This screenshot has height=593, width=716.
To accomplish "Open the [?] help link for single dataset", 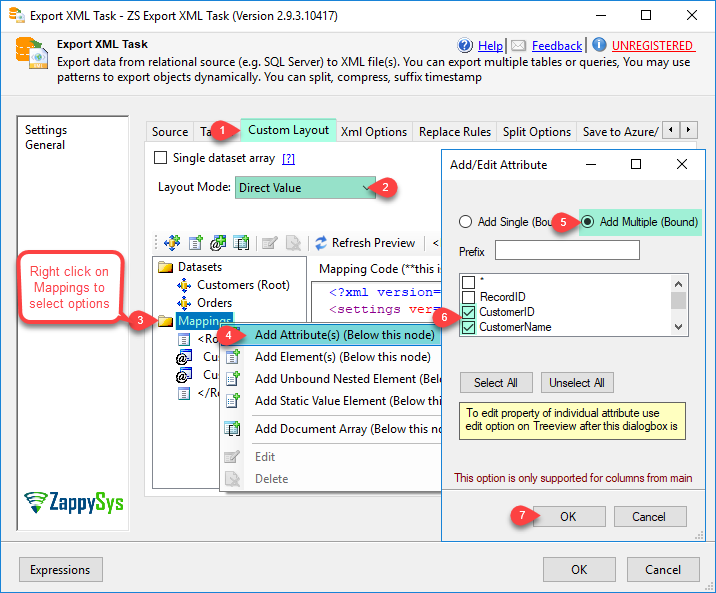I will (x=288, y=158).
